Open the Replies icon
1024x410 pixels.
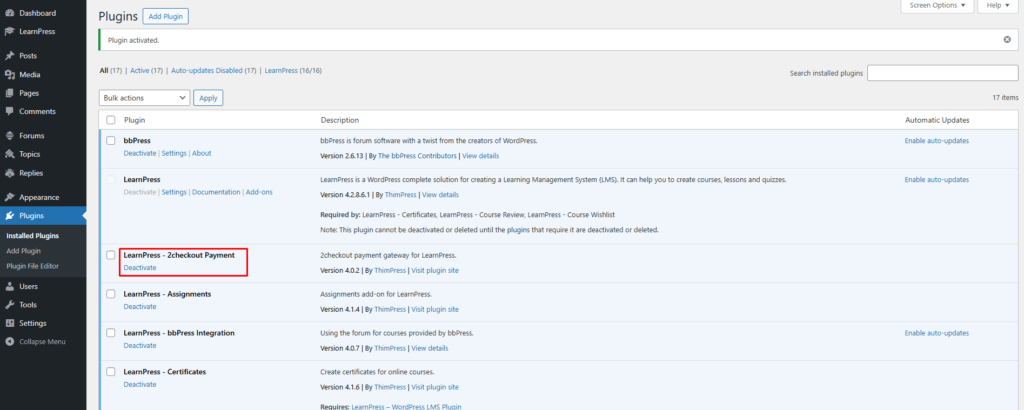coord(10,173)
